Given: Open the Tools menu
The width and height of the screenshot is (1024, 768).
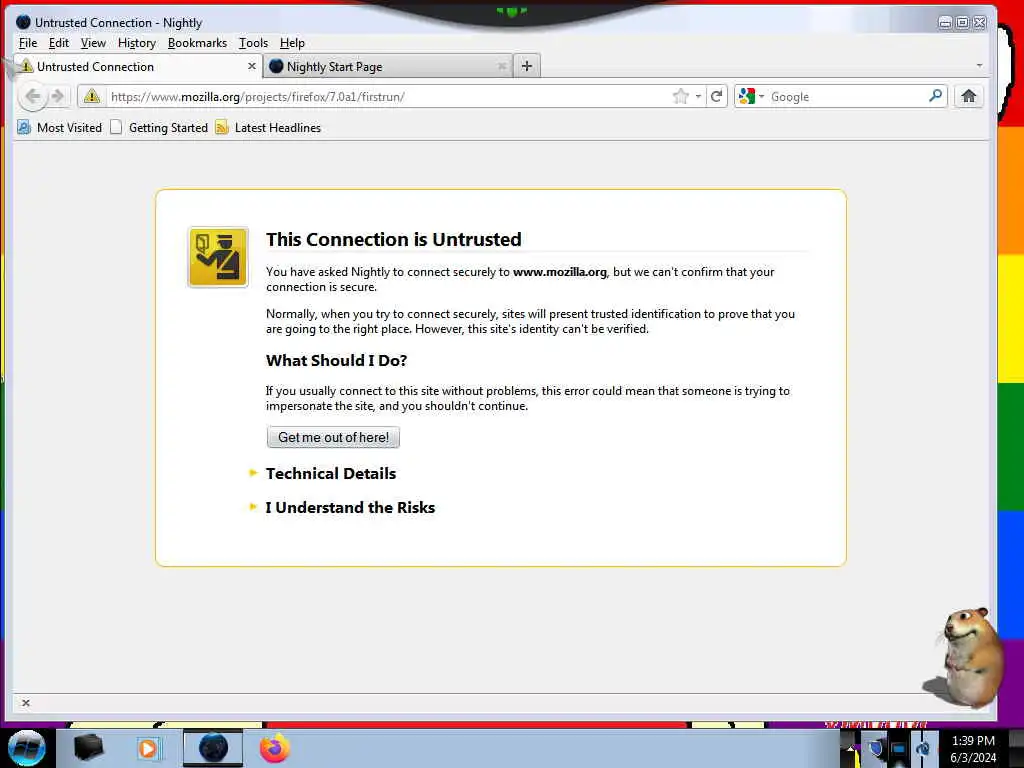Looking at the screenshot, I should tap(253, 43).
